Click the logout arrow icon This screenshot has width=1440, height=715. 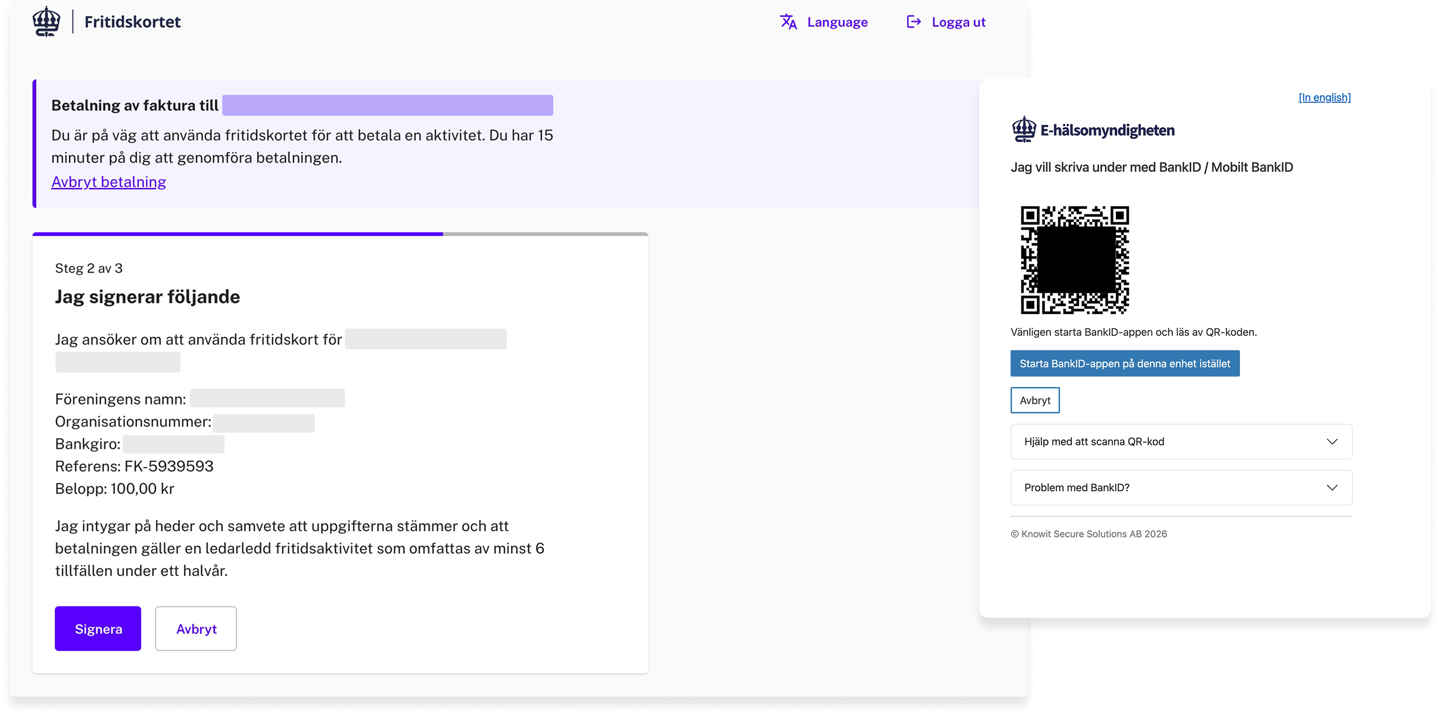tap(913, 22)
